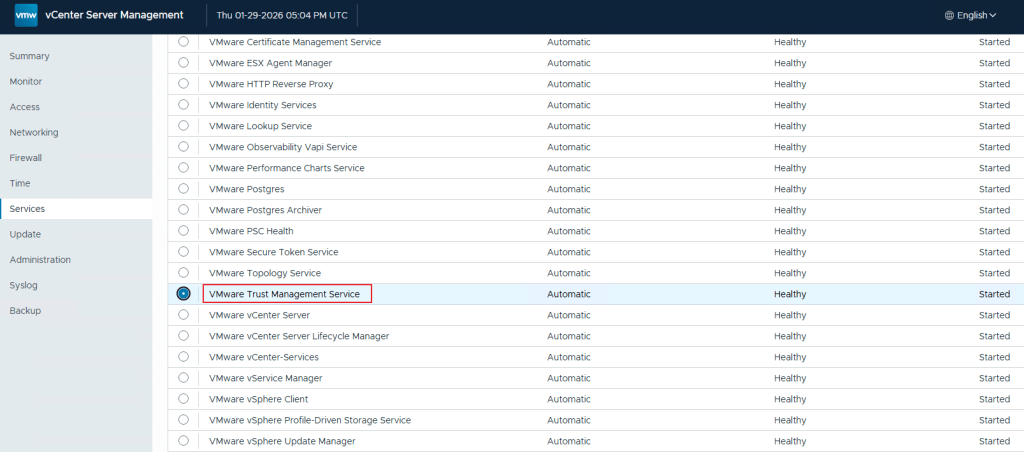Click the VMware vmw logo icon
Screen dimensions: 1024x452
pyautogui.click(x=26, y=15)
